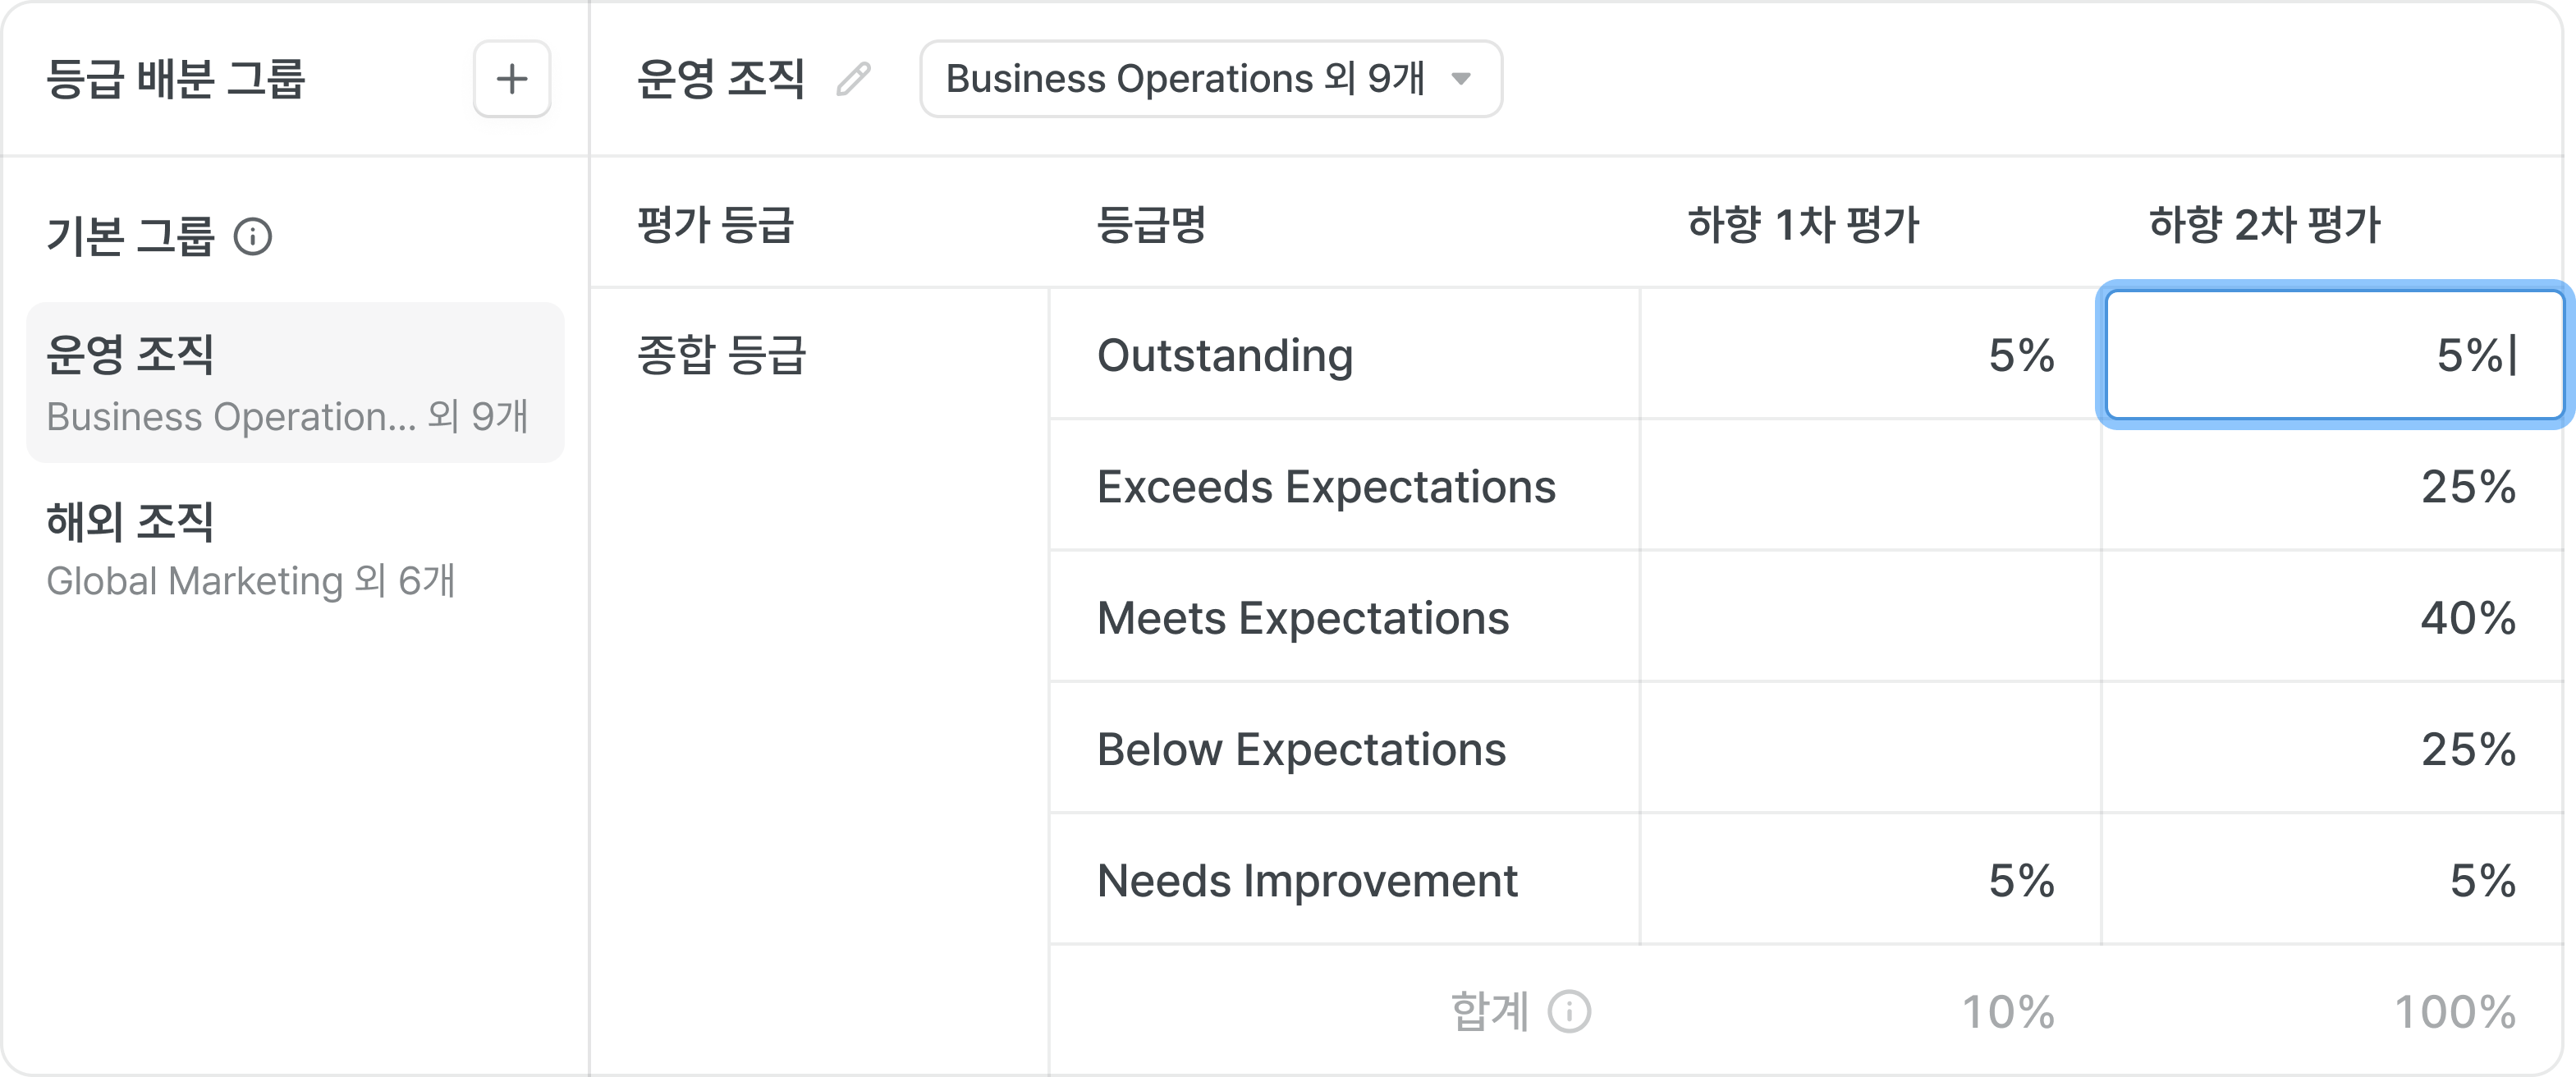Screen dimensions: 2576x1077
Task: Open the Business Operations 외 9개 dropdown
Action: [1210, 79]
